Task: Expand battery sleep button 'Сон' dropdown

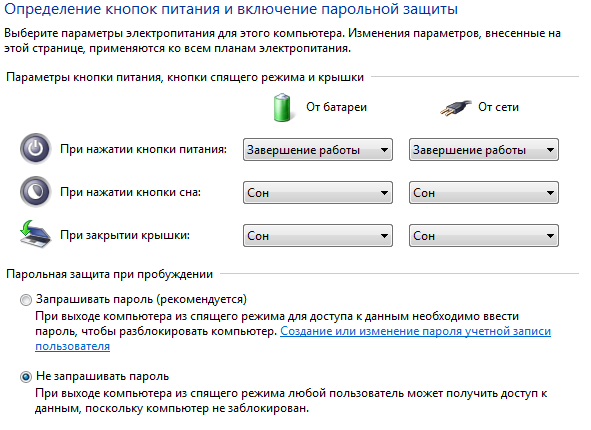Action: point(318,193)
